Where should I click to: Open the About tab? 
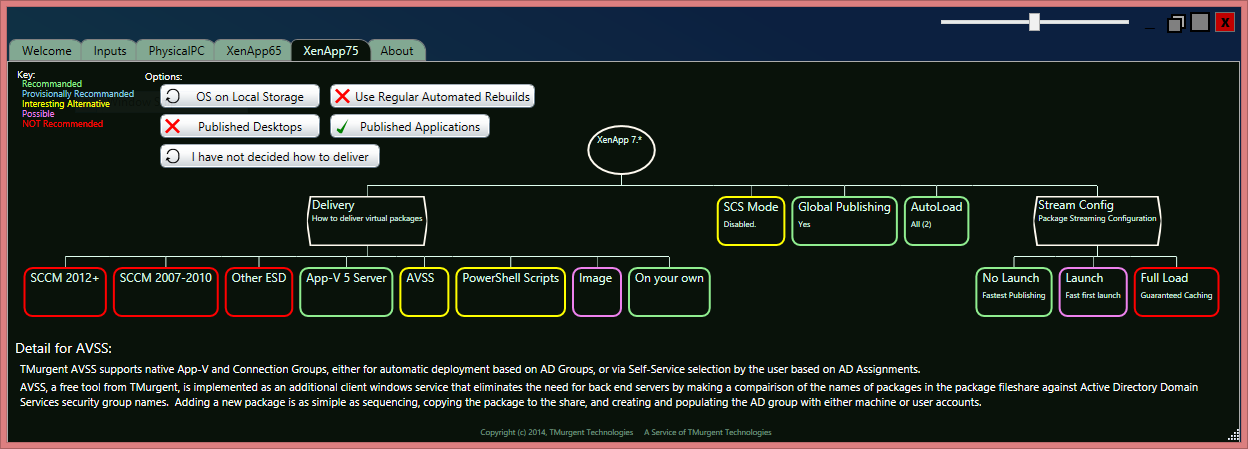397,50
